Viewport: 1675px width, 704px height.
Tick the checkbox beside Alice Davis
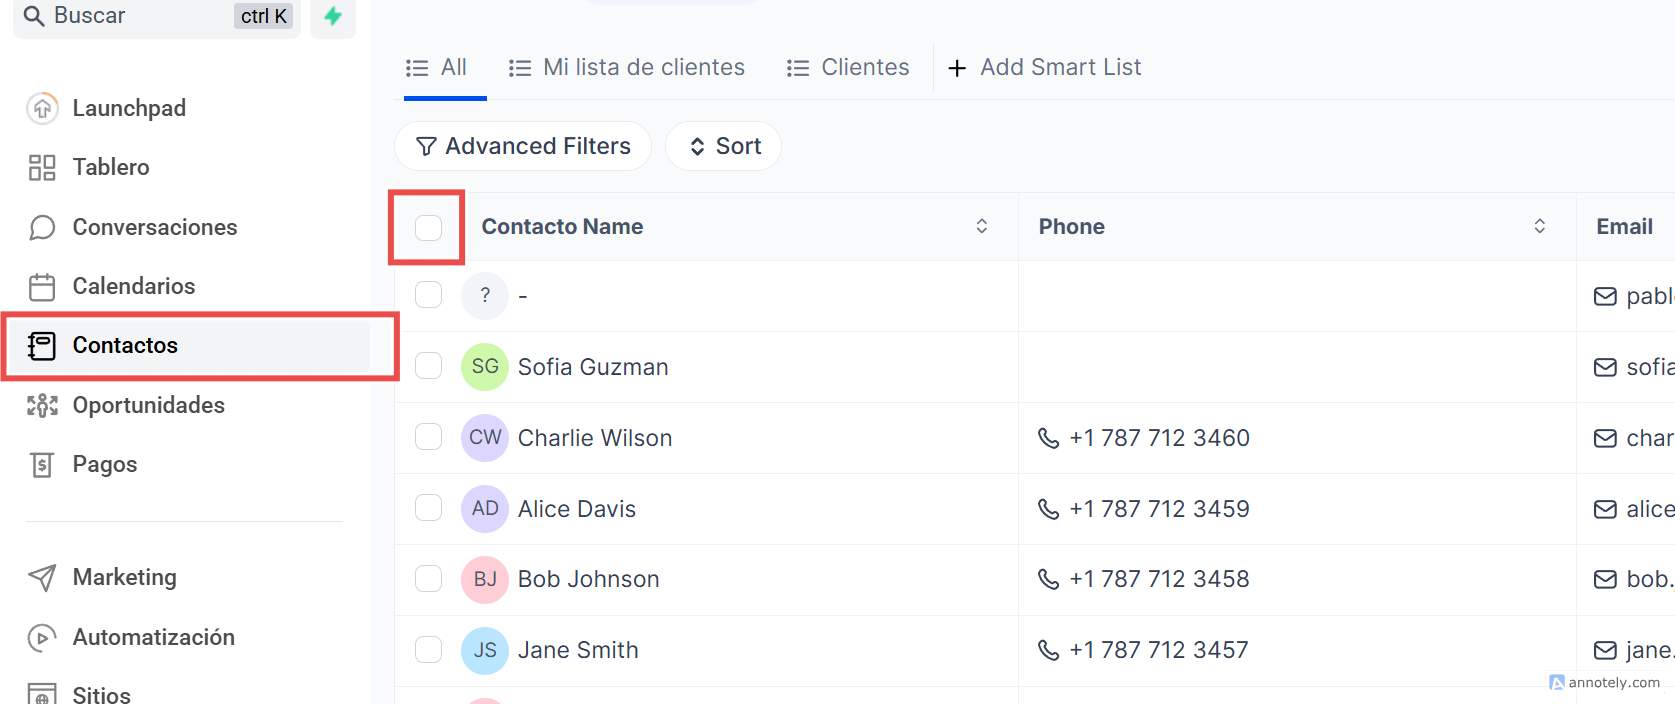[x=428, y=508]
